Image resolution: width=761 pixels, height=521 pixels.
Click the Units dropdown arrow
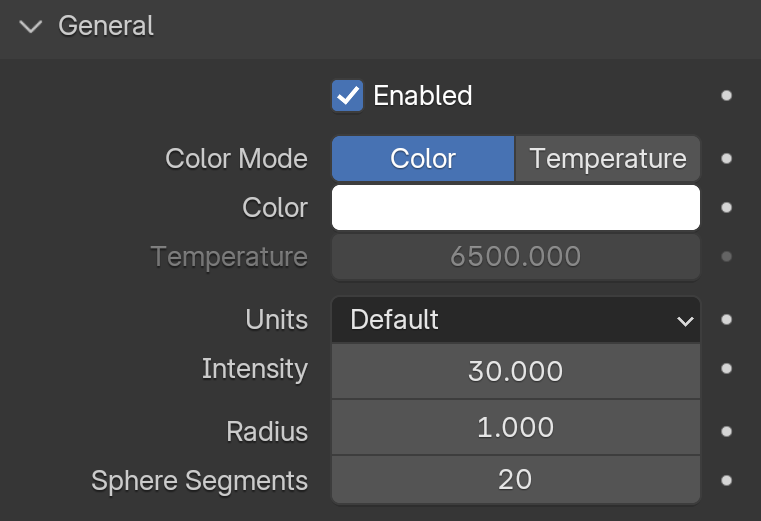[x=685, y=321]
